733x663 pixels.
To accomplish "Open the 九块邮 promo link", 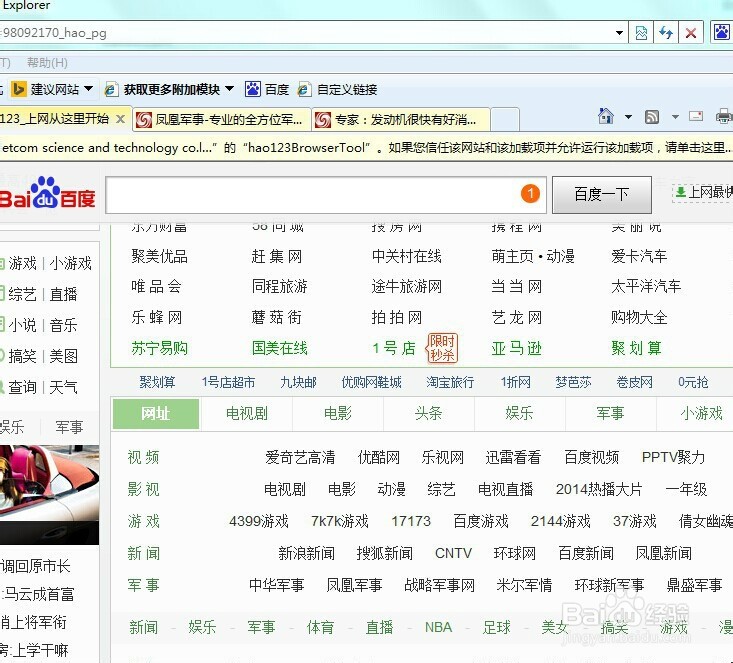I will click(x=298, y=382).
